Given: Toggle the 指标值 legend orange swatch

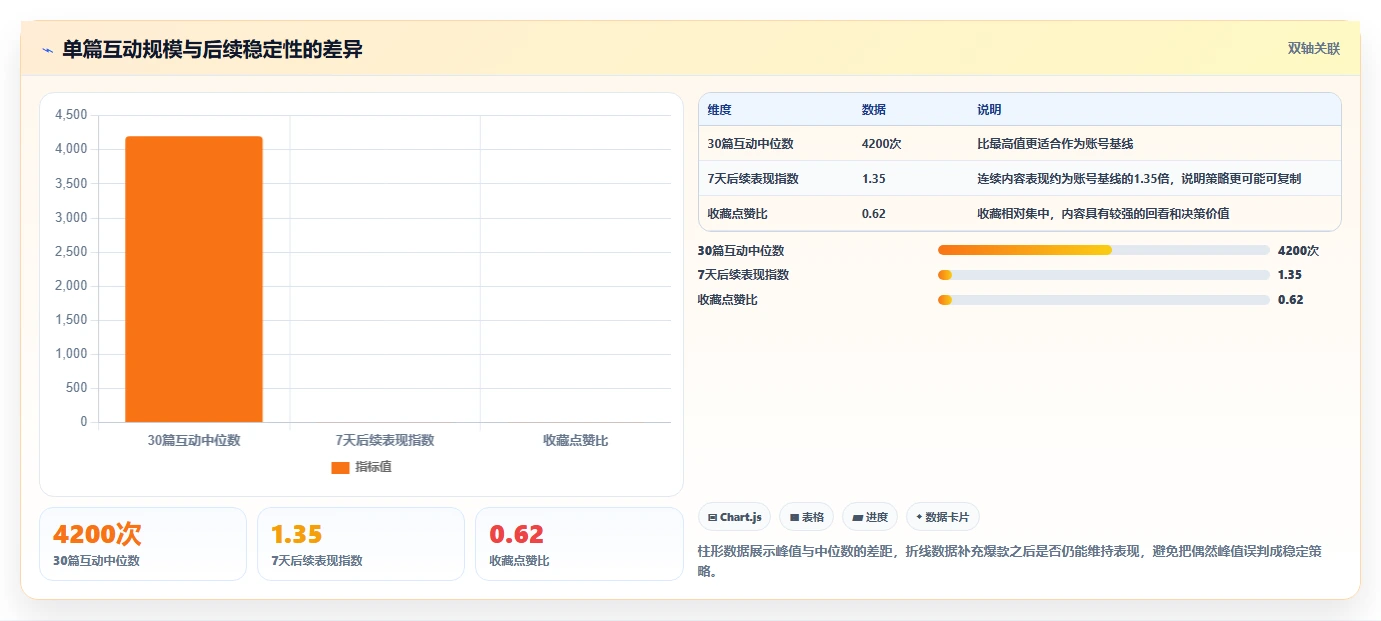Looking at the screenshot, I should pyautogui.click(x=340, y=467).
